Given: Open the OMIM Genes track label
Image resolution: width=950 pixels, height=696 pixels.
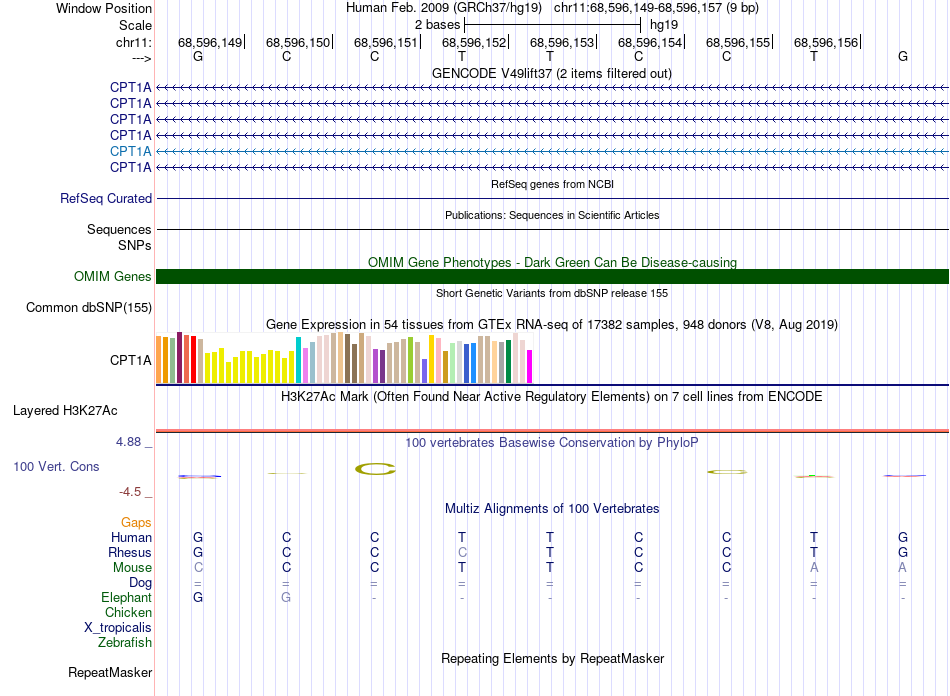Looking at the screenshot, I should [112, 277].
